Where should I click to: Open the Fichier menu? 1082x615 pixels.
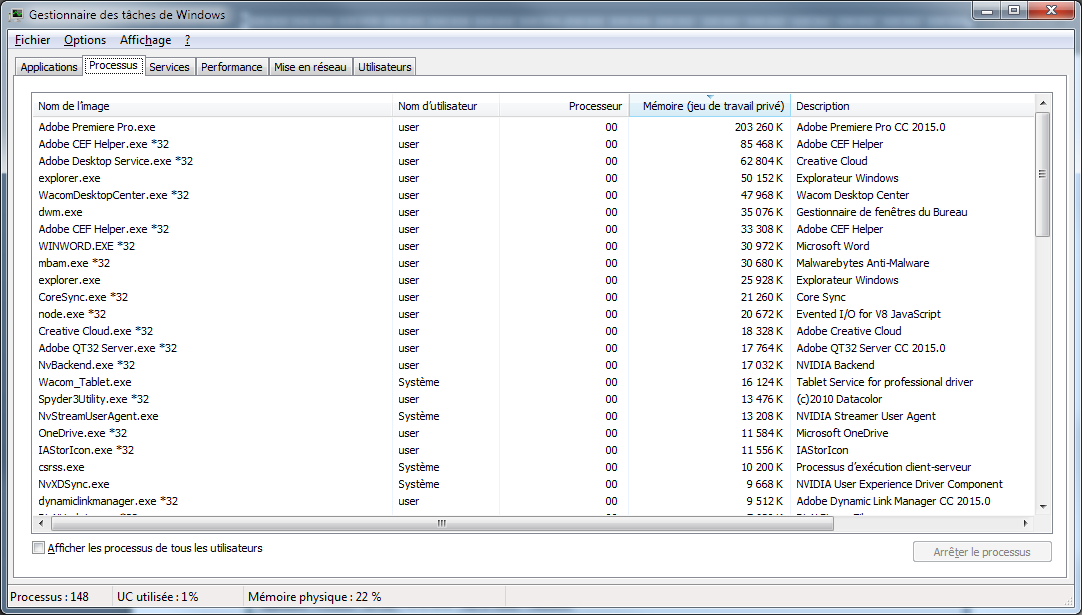(x=32, y=40)
